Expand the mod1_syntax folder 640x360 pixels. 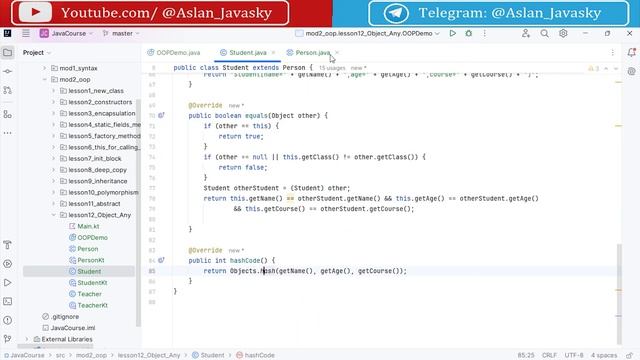coord(44,68)
